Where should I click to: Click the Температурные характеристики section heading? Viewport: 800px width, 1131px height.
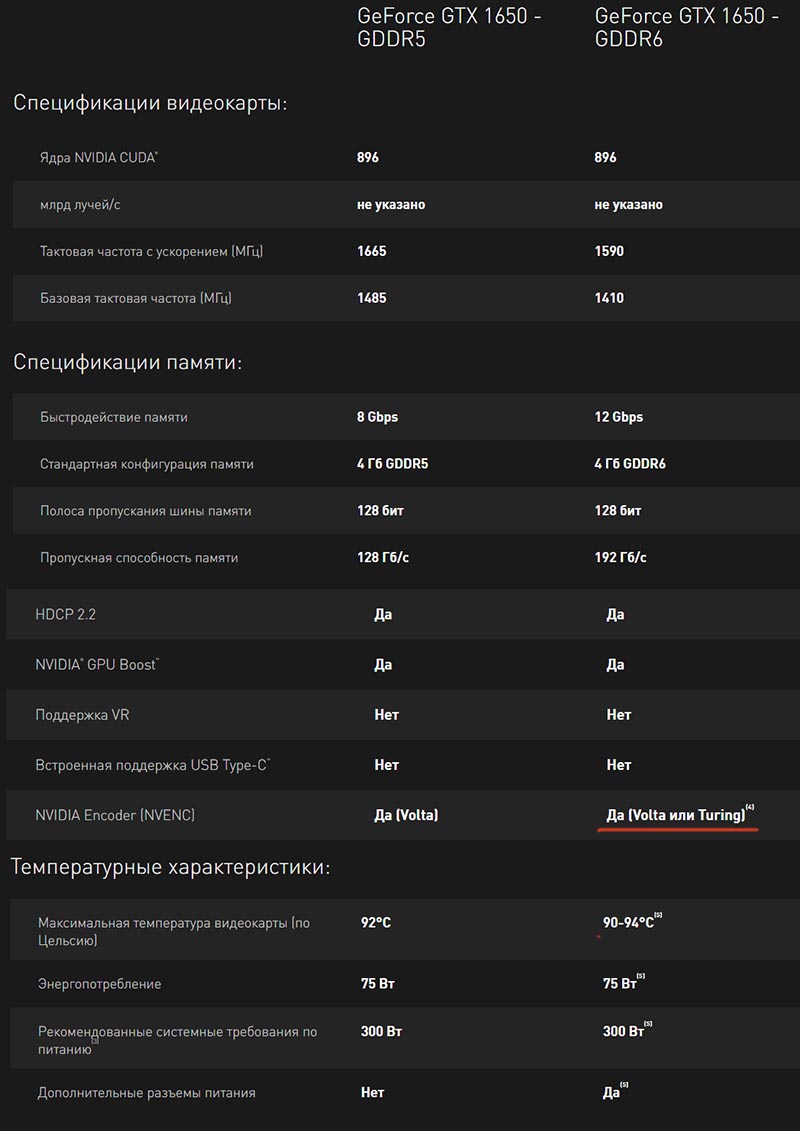click(x=171, y=867)
